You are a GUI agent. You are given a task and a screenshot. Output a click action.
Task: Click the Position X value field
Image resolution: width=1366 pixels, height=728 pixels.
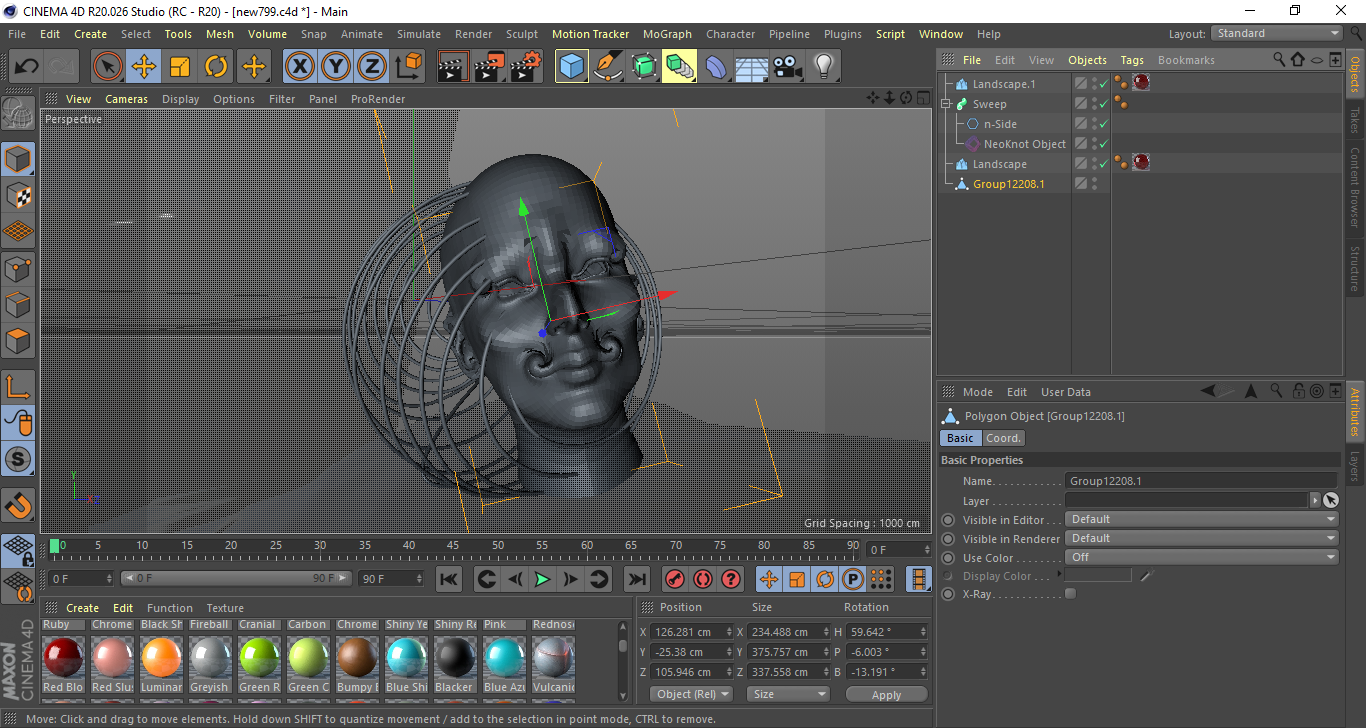coord(692,632)
